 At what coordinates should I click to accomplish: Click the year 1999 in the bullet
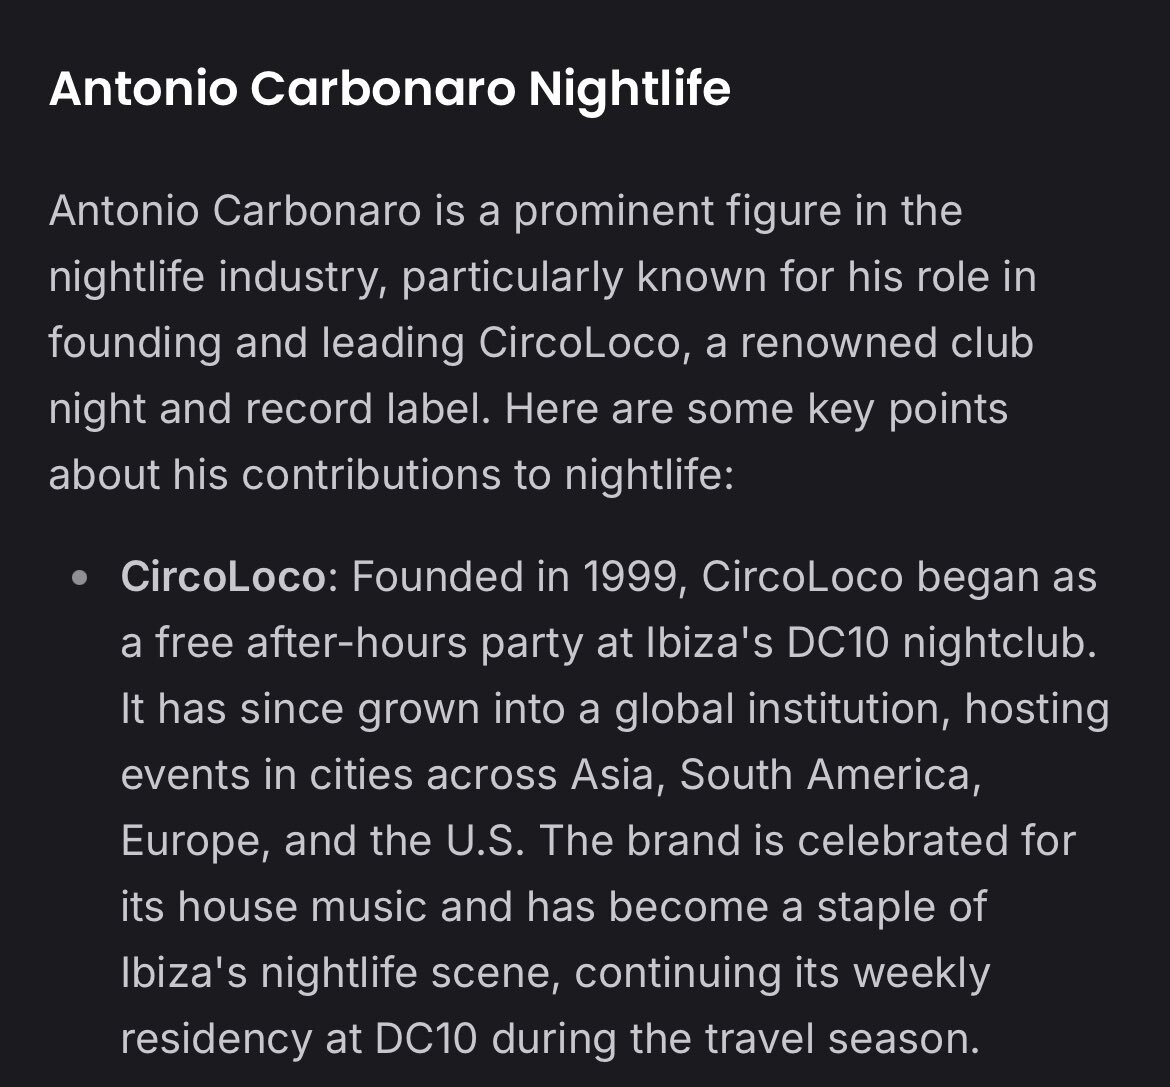[x=630, y=577]
